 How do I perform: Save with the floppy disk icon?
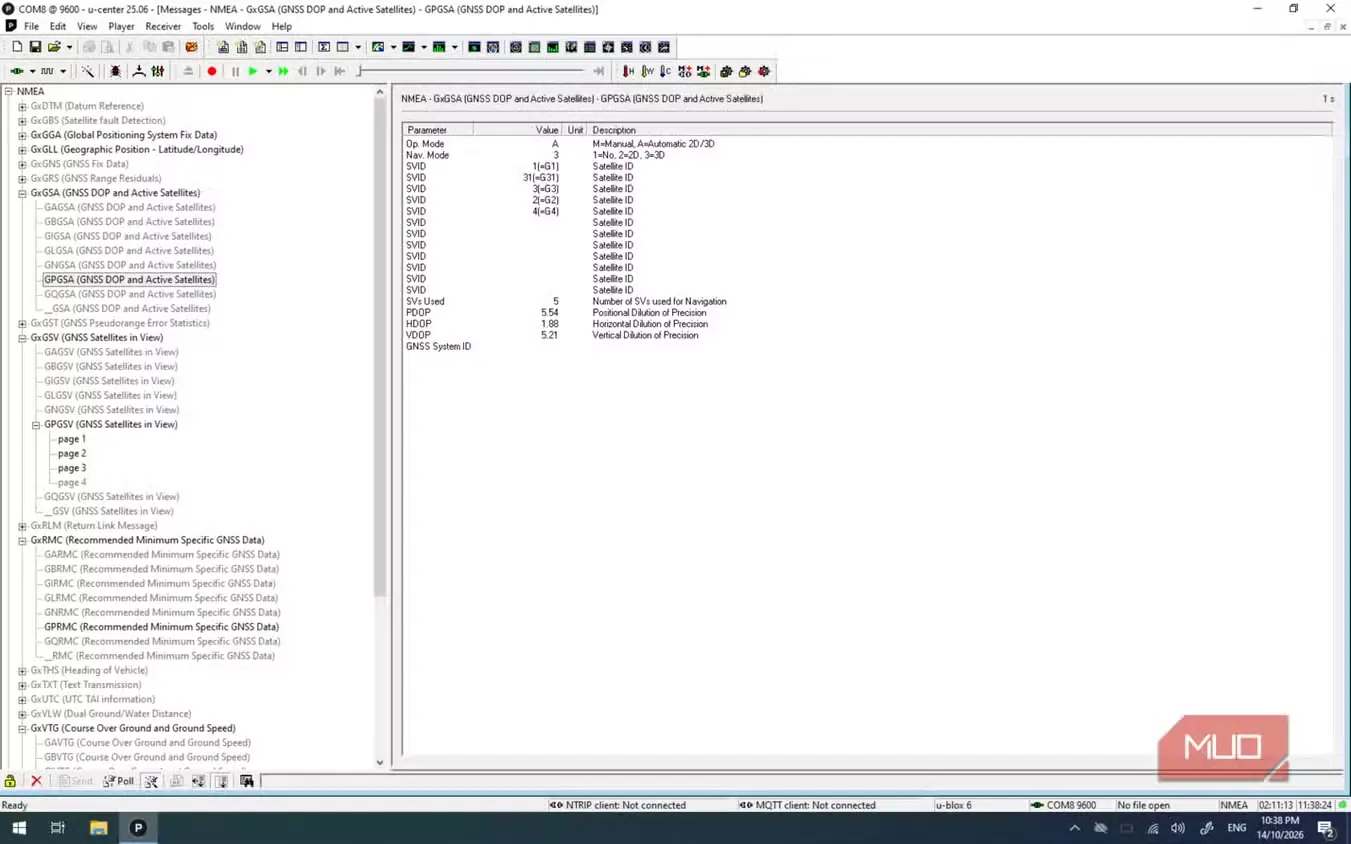click(x=35, y=47)
